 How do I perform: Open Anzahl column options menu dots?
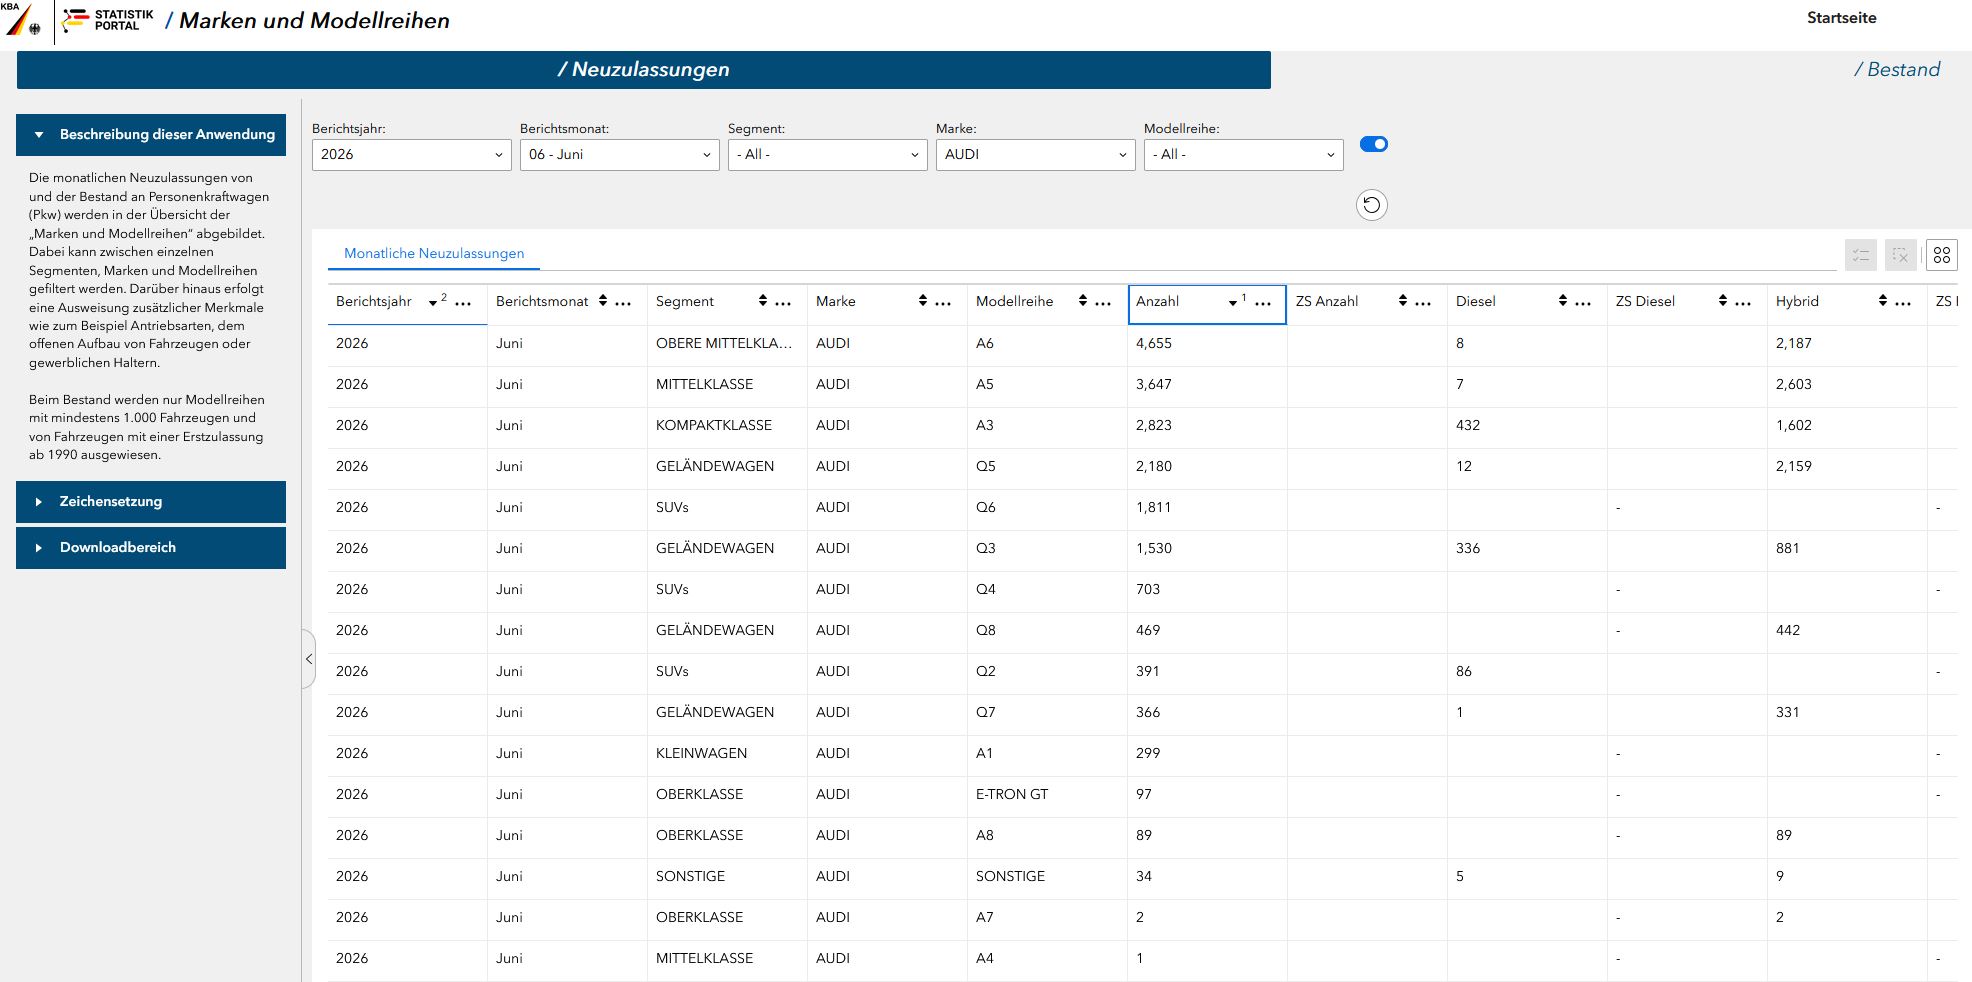point(1263,303)
